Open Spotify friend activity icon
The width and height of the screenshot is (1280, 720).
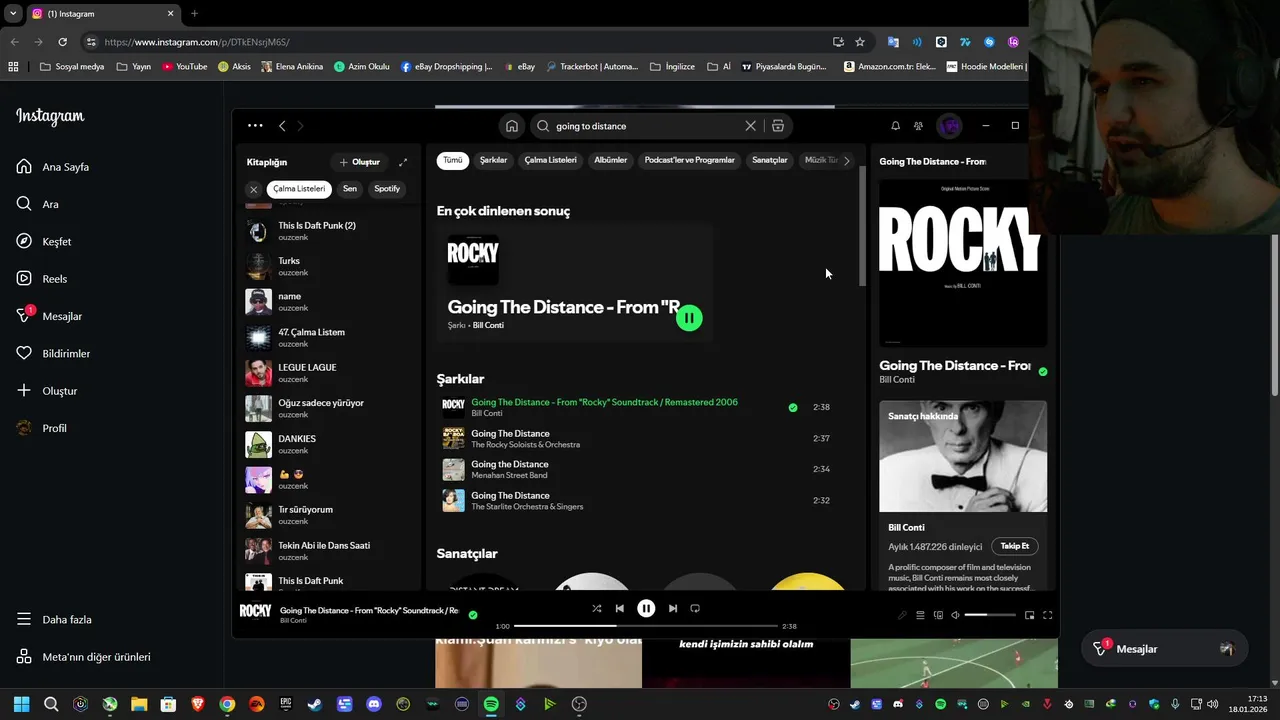coord(918,126)
